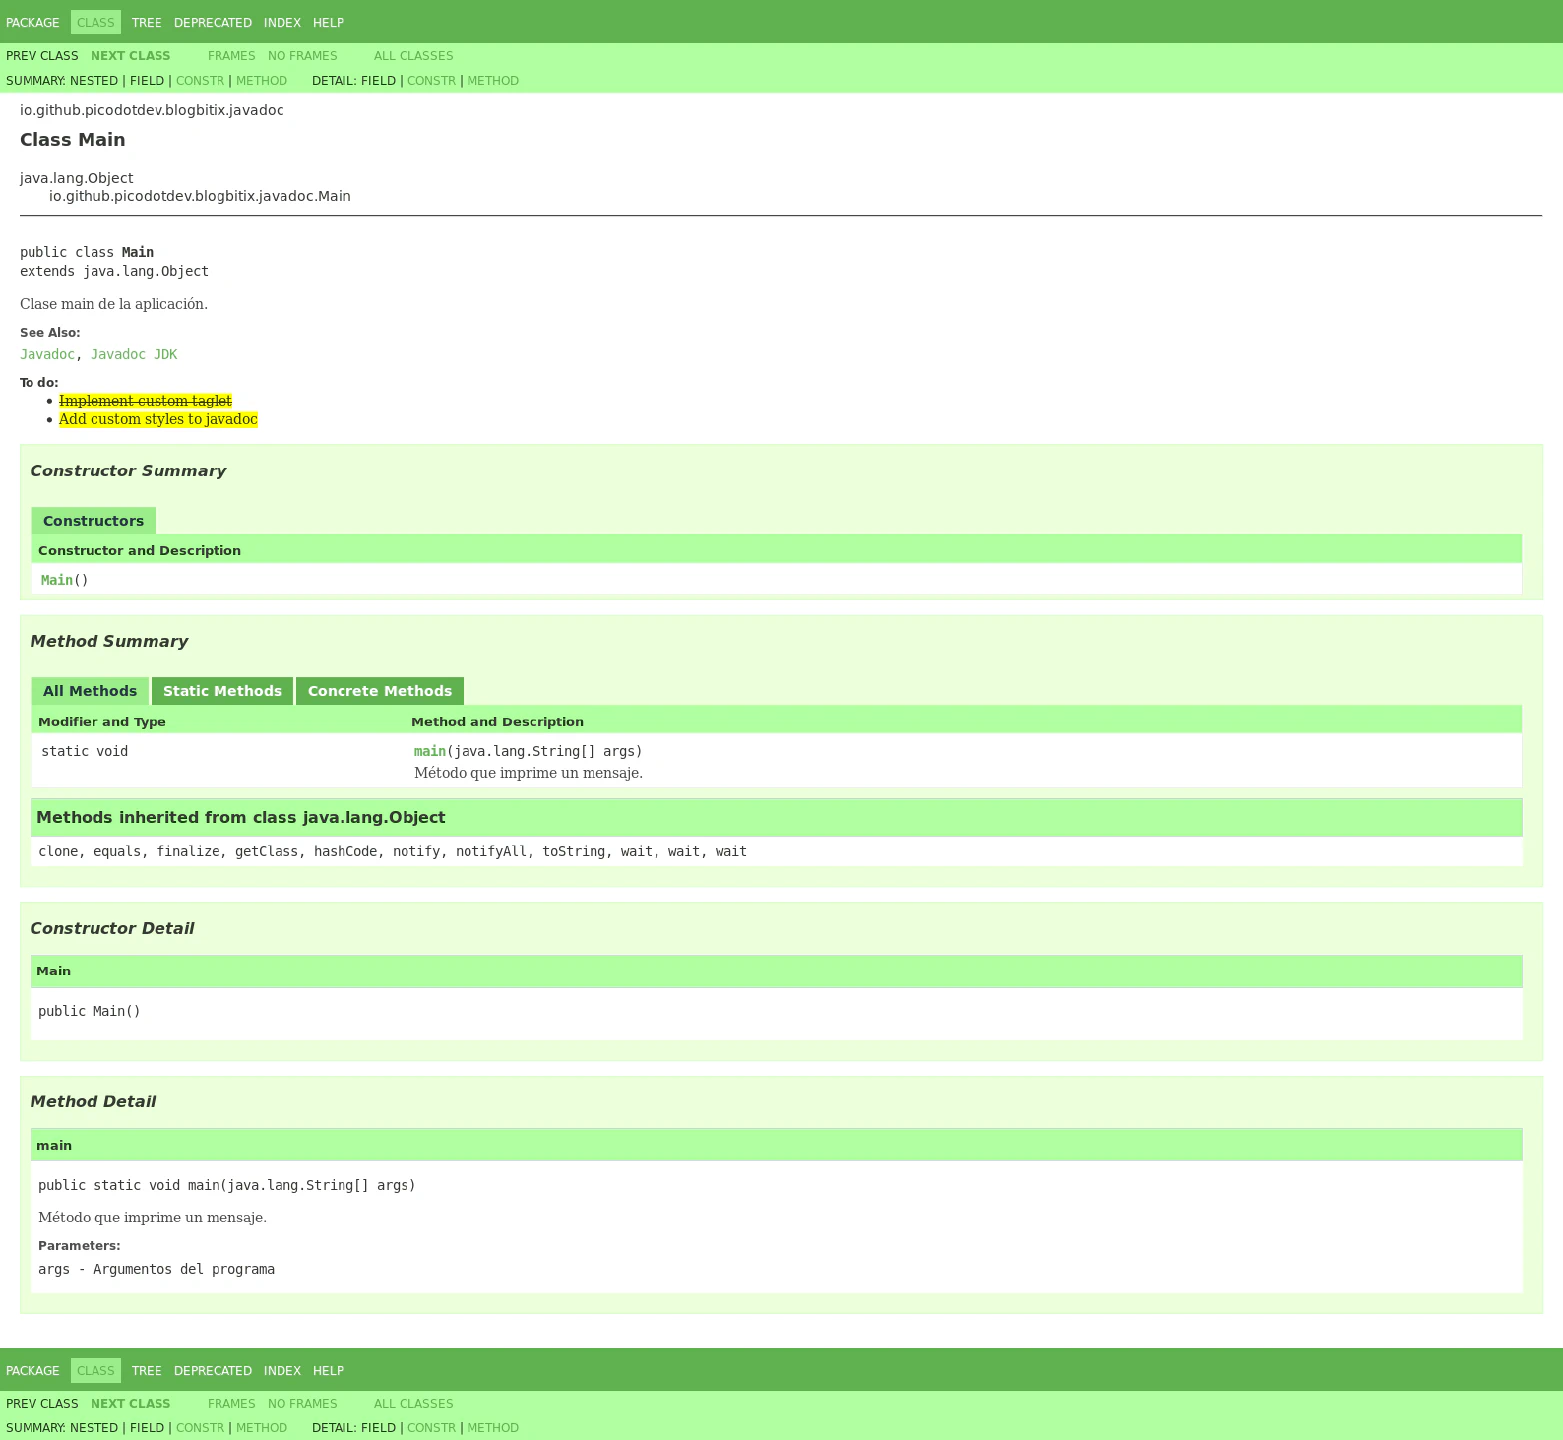
Task: Switch to FRAMES view at top
Action: (231, 56)
